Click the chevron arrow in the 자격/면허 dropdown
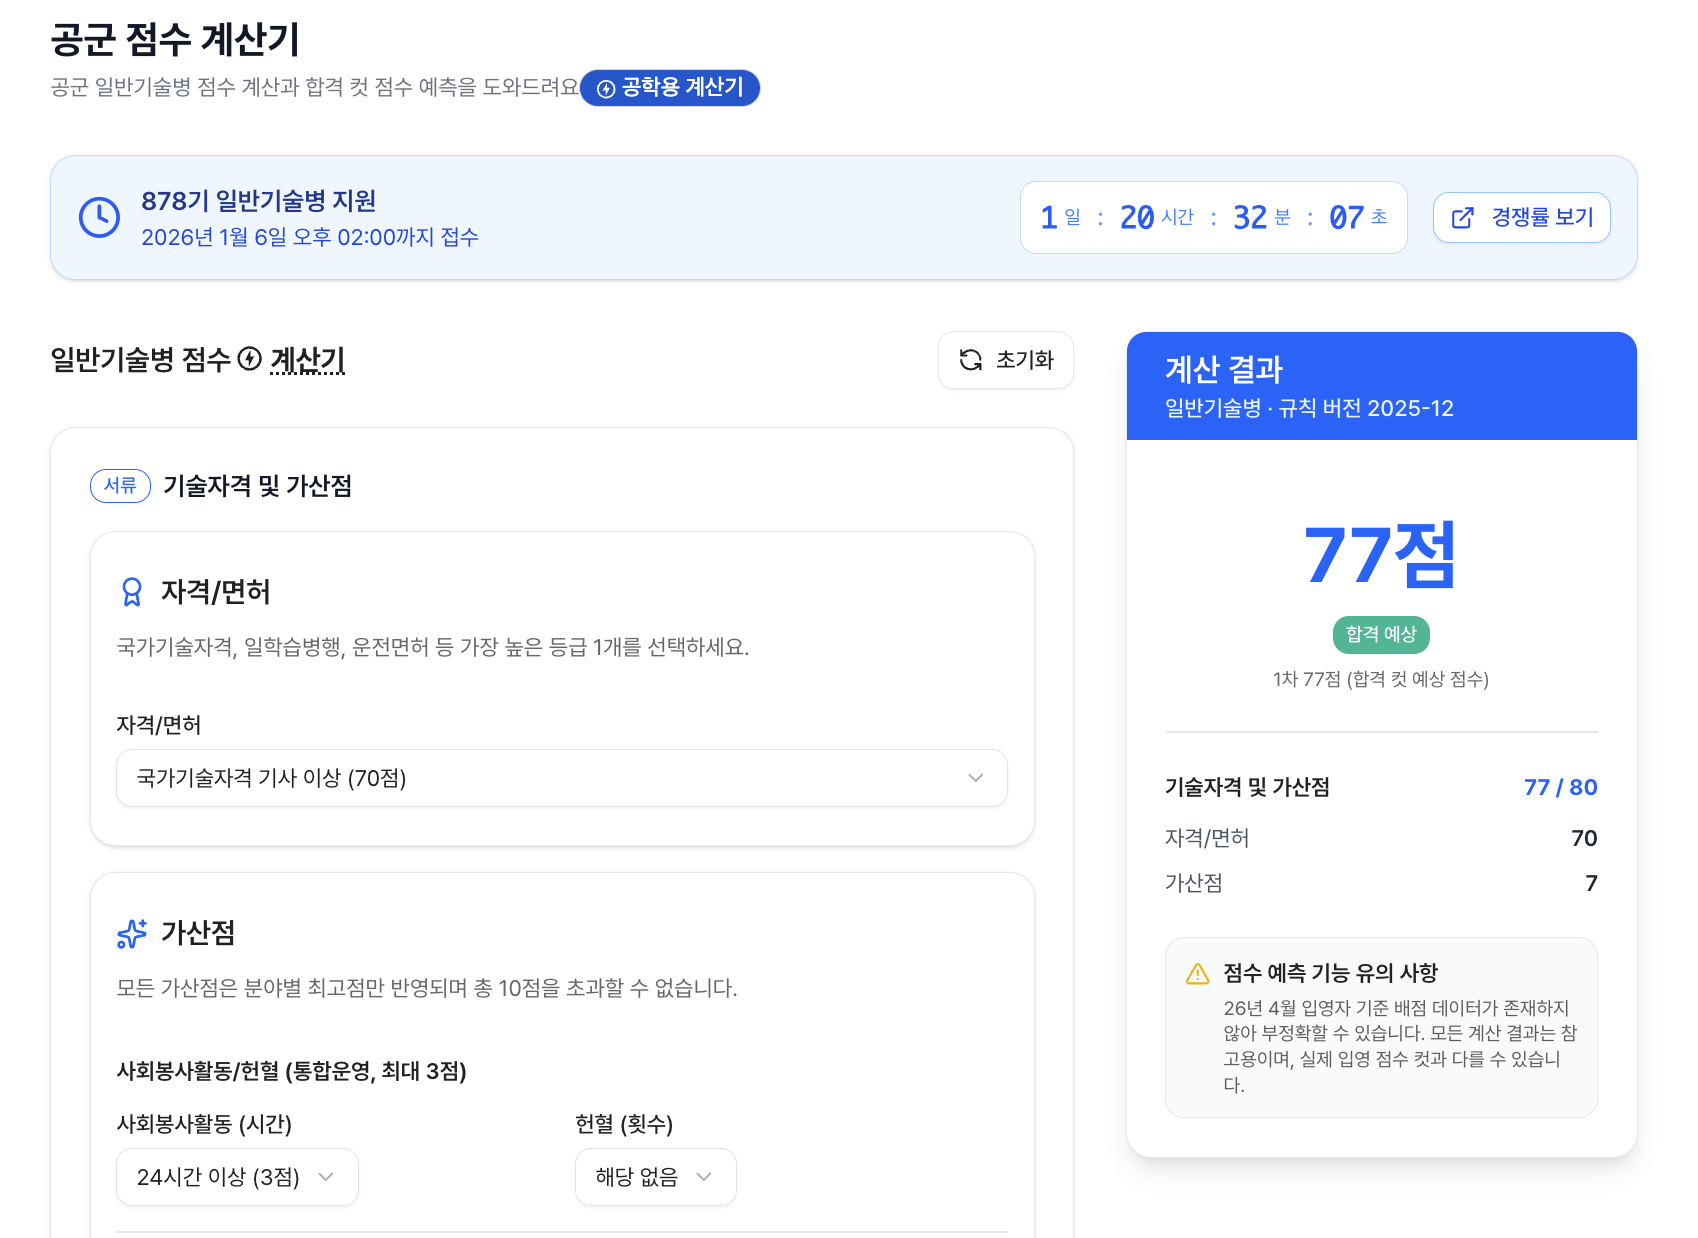Viewport: 1698px width, 1238px height. click(x=975, y=778)
